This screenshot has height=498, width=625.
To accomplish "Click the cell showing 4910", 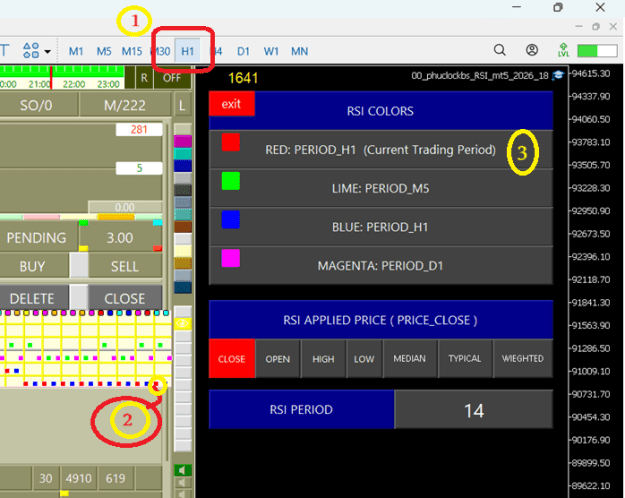I will 79,478.
